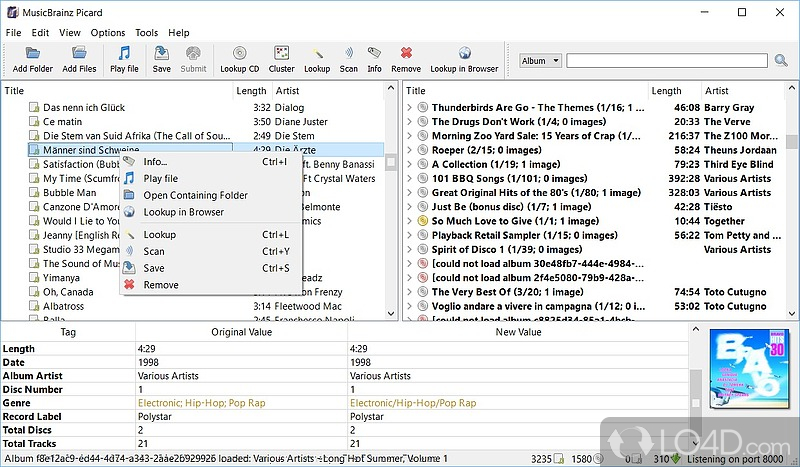Image resolution: width=800 pixels, height=467 pixels.
Task: Open the Help menu
Action: click(179, 33)
